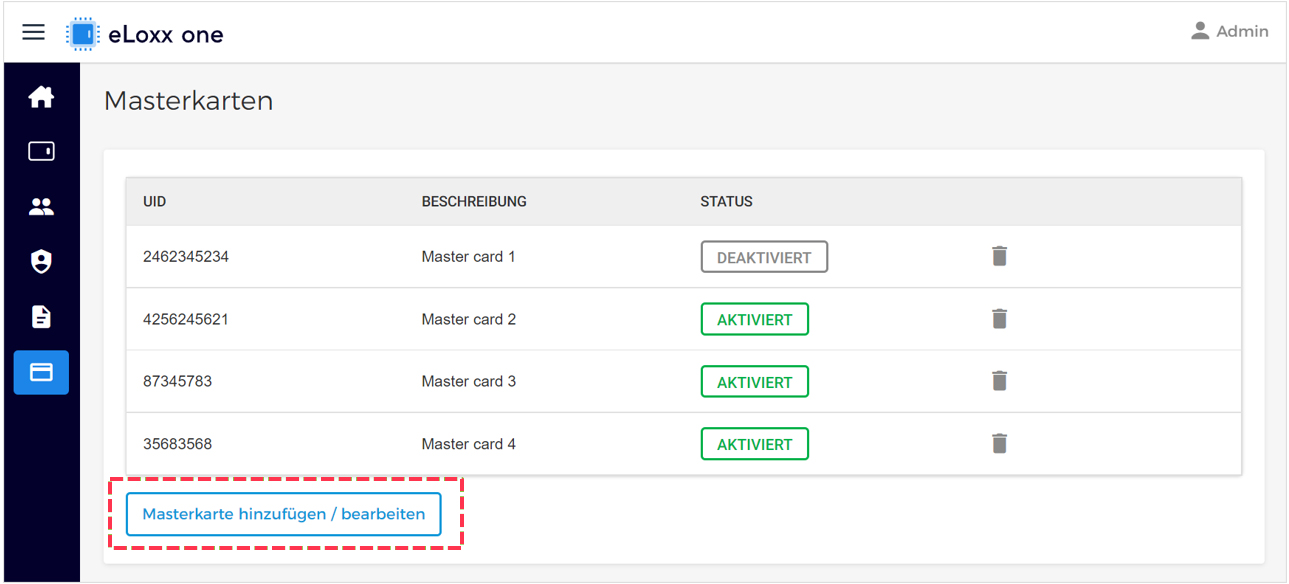Image resolution: width=1289 pixels, height=584 pixels.
Task: Delete Master card 1 with trash icon
Action: (999, 256)
